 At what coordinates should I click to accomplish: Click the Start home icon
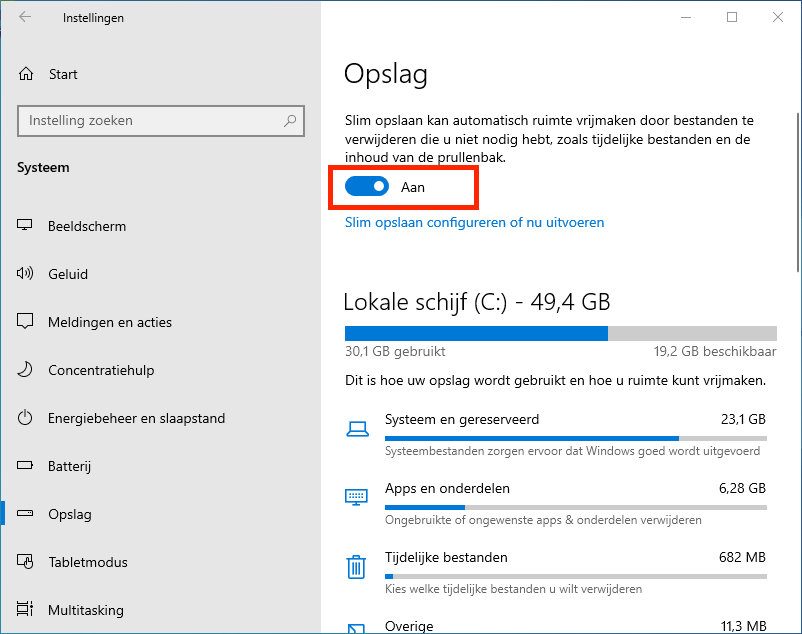[26, 74]
